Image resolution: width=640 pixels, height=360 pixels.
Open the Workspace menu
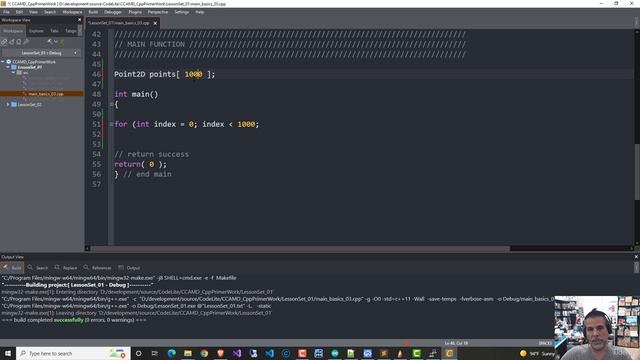pyautogui.click(x=72, y=12)
